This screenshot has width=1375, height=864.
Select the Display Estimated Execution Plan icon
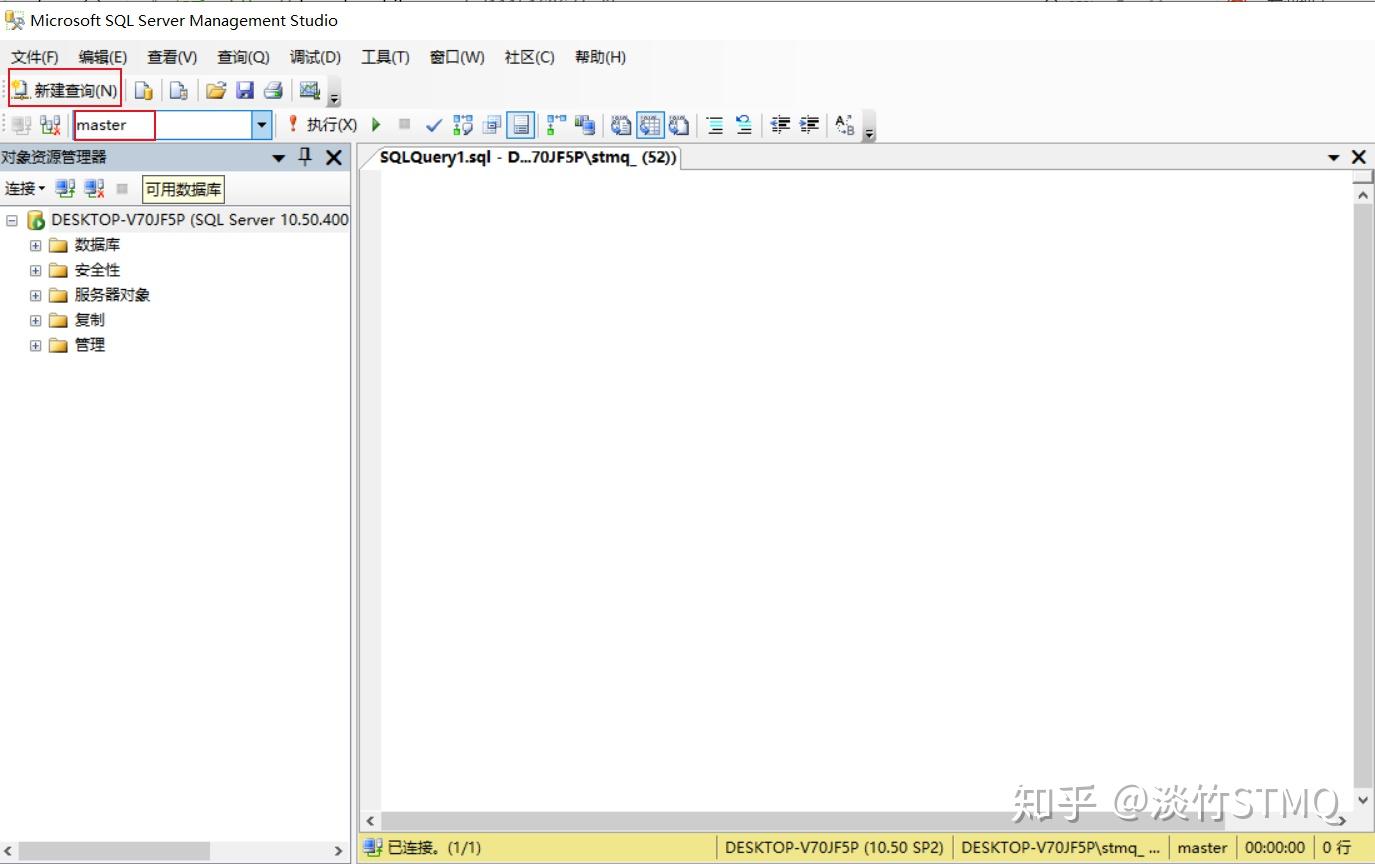(x=460, y=124)
